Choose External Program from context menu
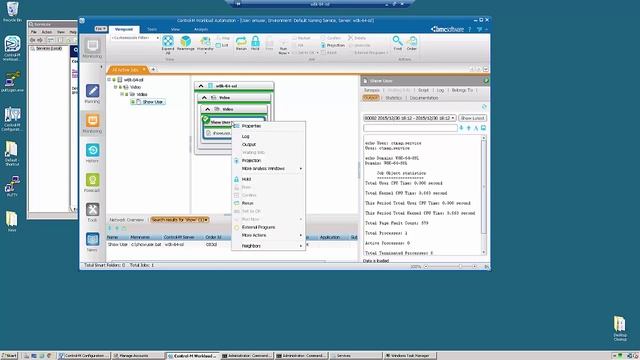640x360 pixels. 269,227
